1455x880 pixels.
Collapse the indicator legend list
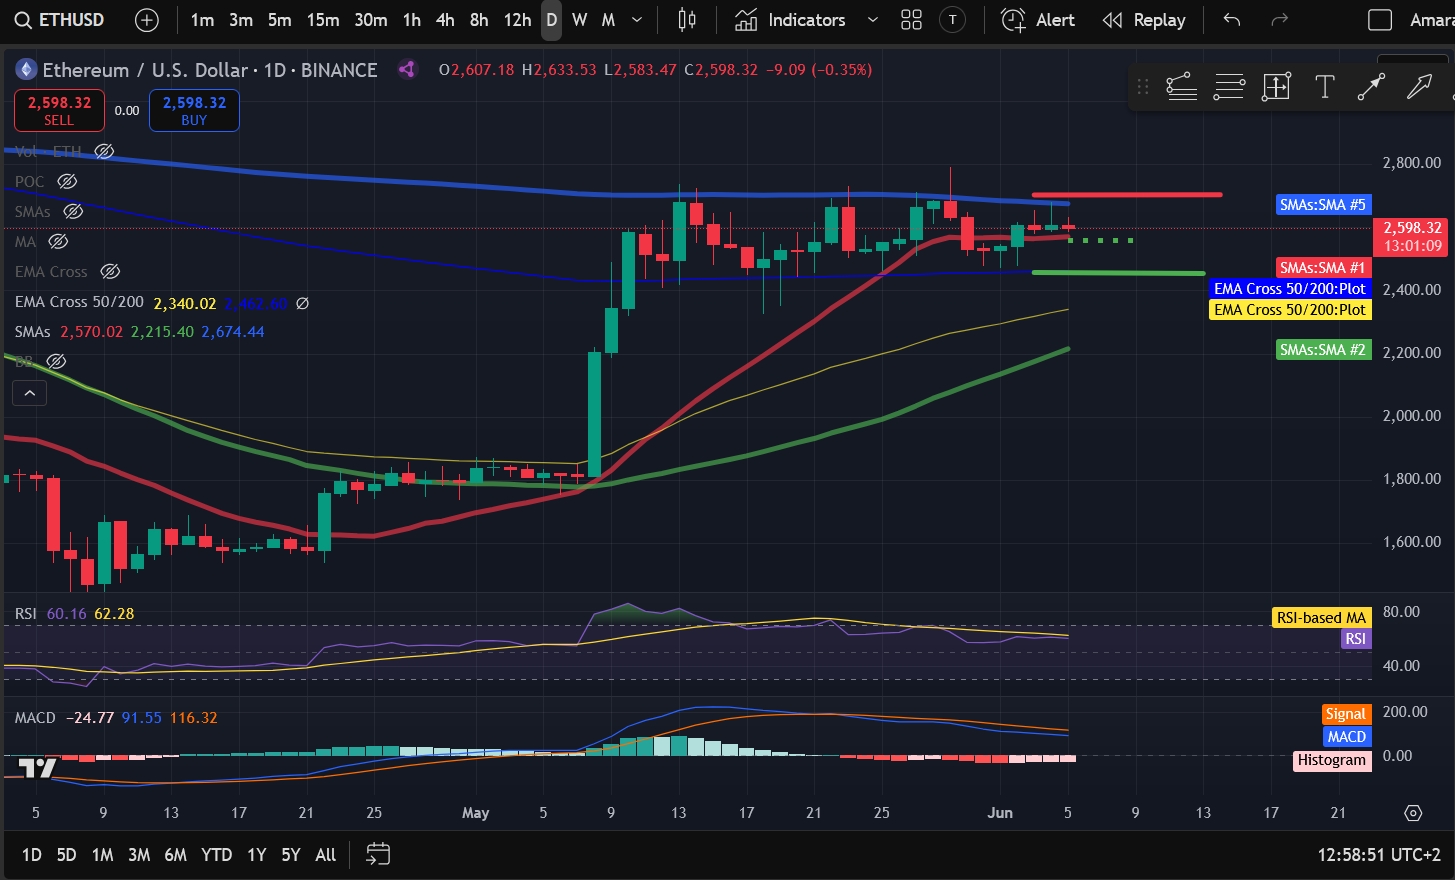29,393
